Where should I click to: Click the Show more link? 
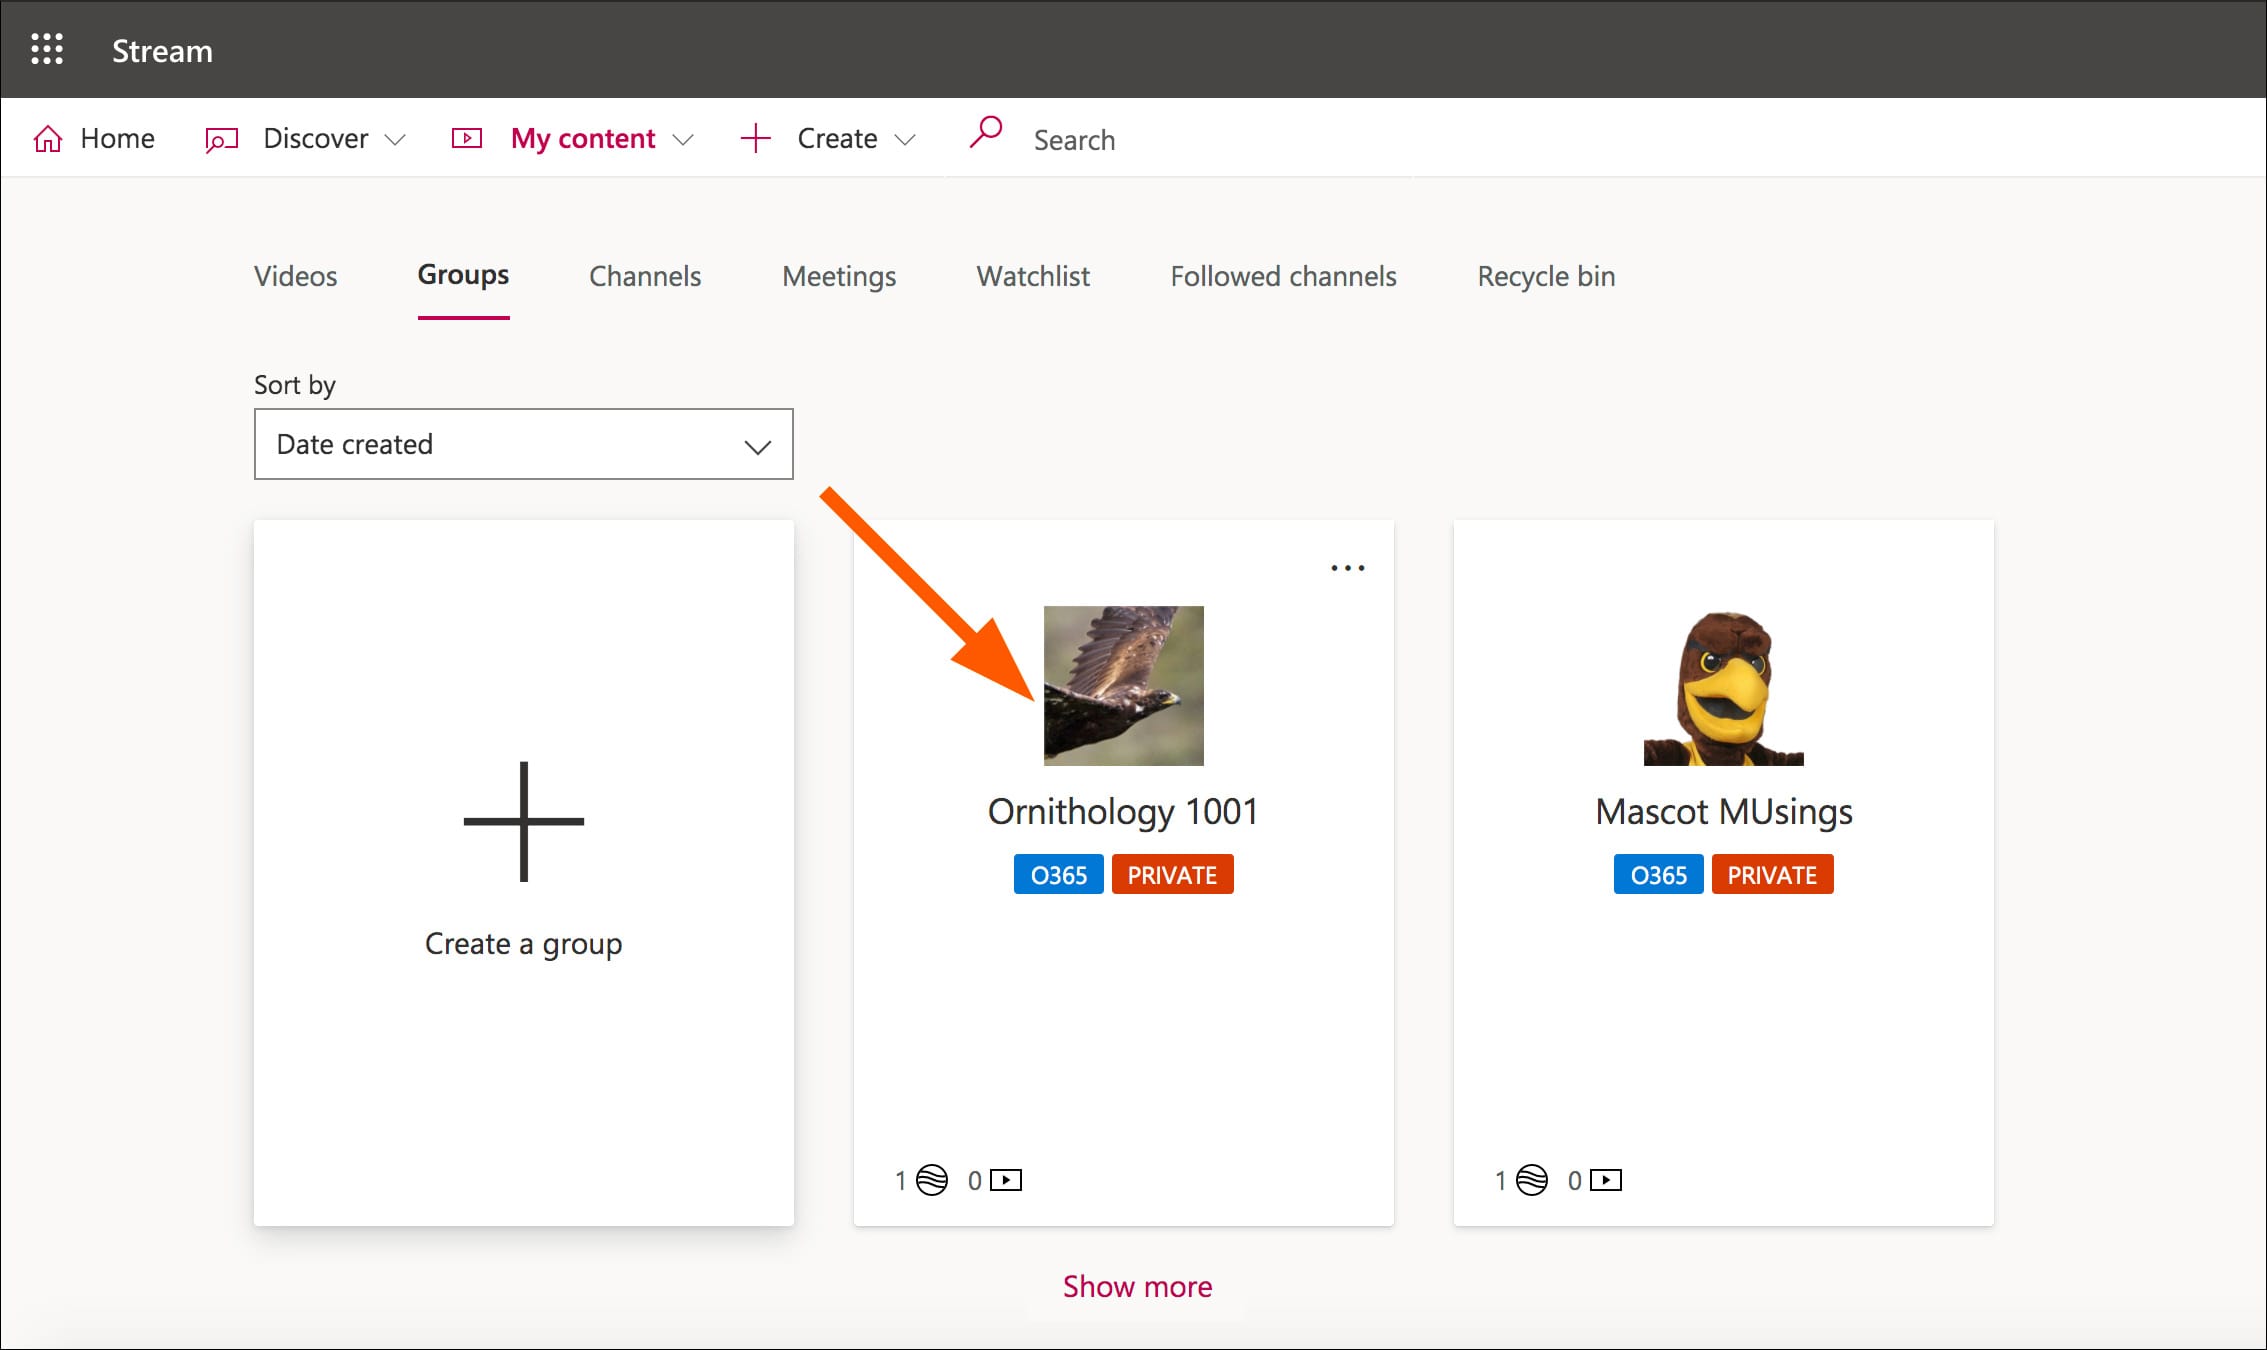pyautogui.click(x=1137, y=1286)
